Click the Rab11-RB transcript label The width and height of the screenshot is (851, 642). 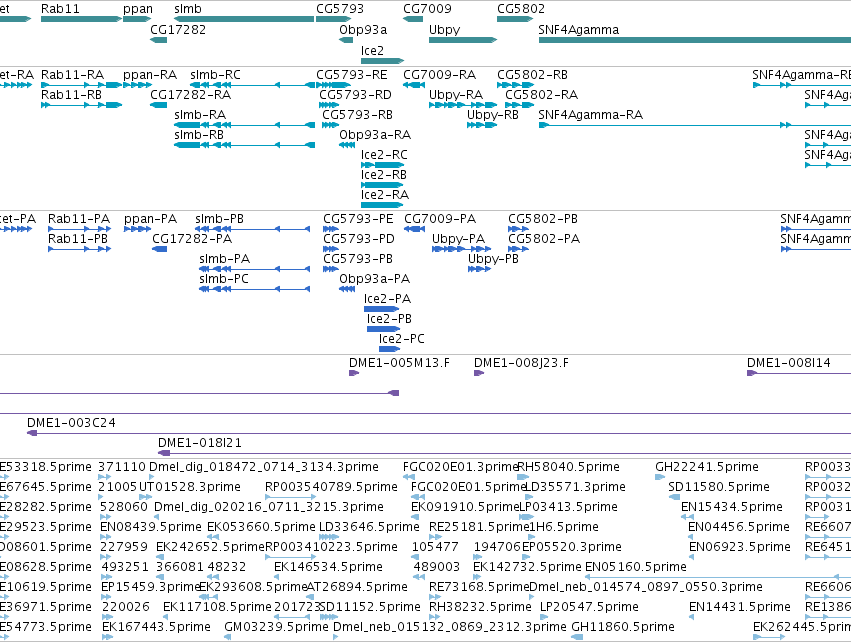[x=72, y=95]
